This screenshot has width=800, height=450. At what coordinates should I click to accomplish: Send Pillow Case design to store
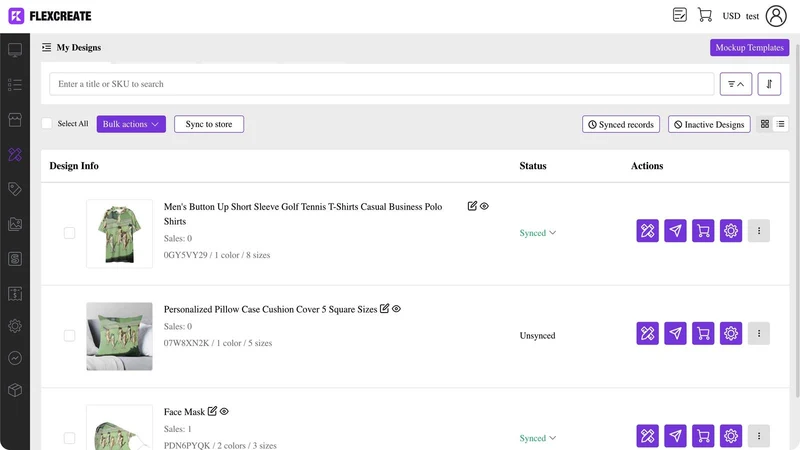(675, 333)
